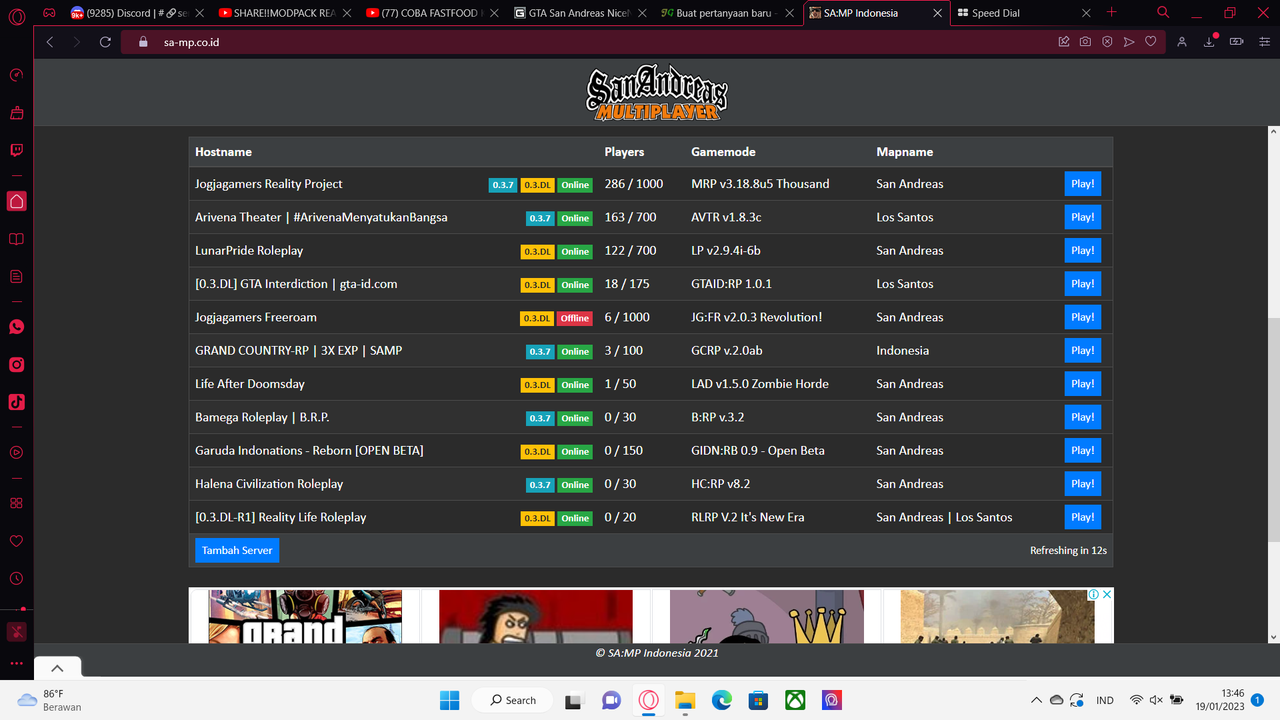Launch Xbox app from taskbar

point(795,700)
